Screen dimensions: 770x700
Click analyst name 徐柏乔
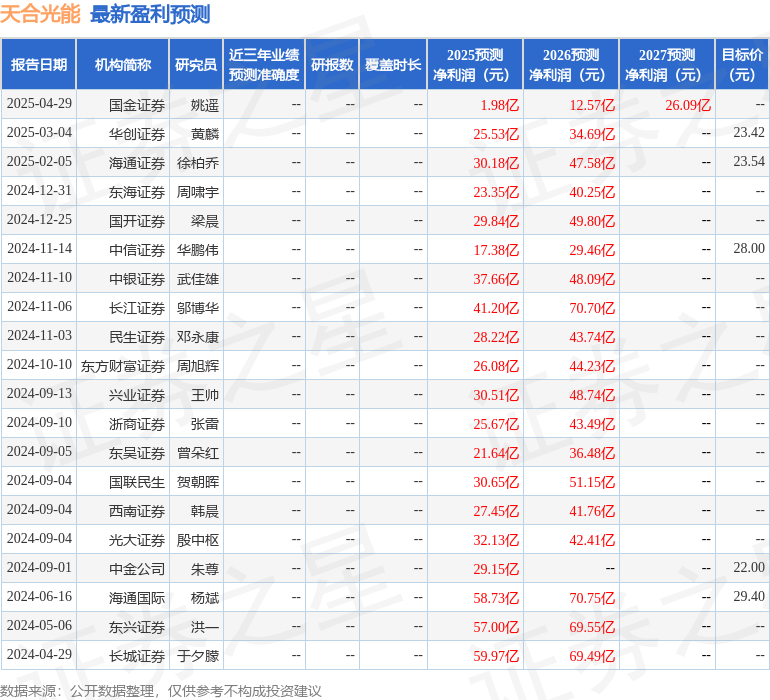(198, 163)
